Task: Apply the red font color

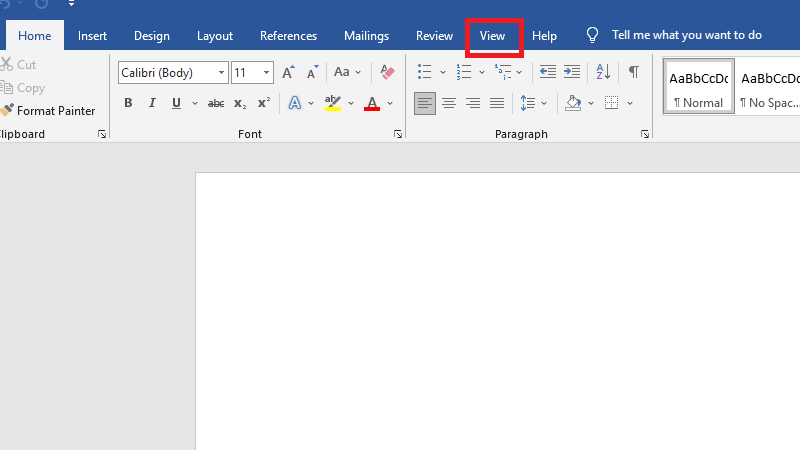Action: (372, 103)
